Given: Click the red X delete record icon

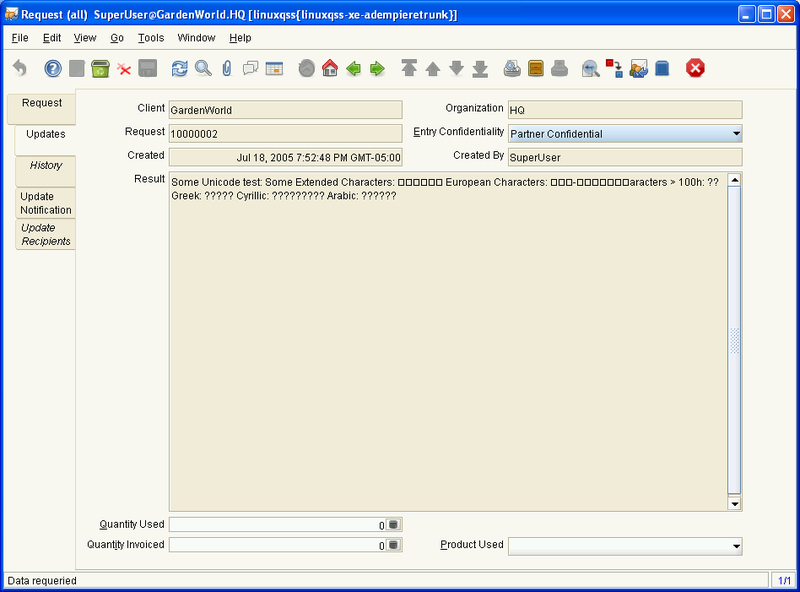Looking at the screenshot, I should tap(124, 68).
